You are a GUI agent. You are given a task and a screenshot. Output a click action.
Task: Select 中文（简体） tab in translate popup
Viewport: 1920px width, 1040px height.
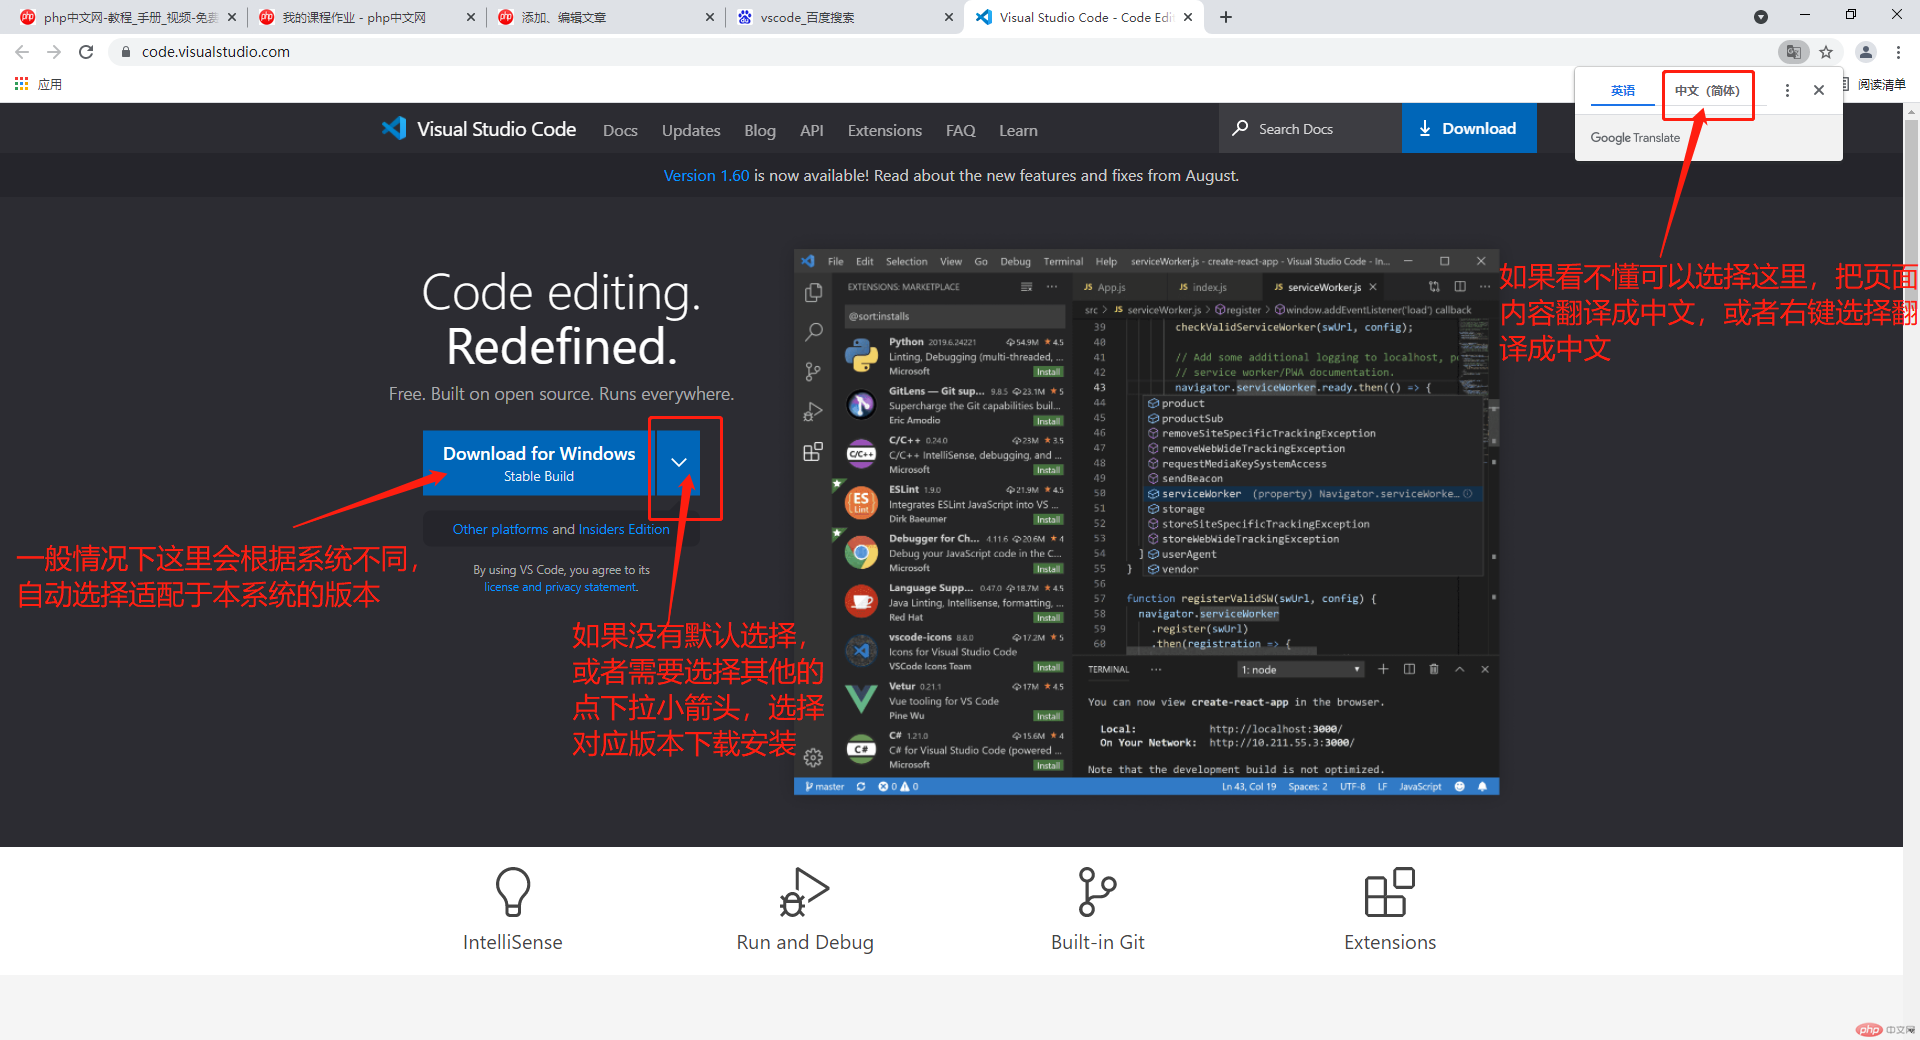[x=1708, y=90]
